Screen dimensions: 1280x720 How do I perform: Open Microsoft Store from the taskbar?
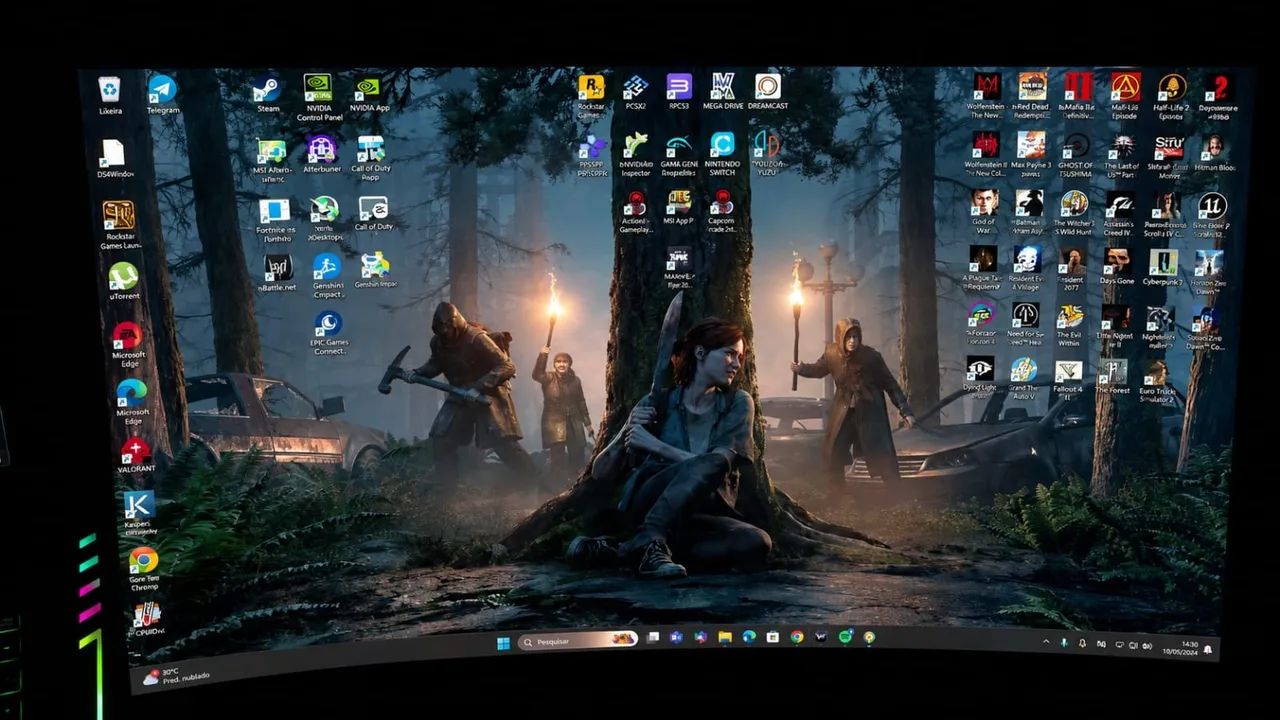click(772, 637)
